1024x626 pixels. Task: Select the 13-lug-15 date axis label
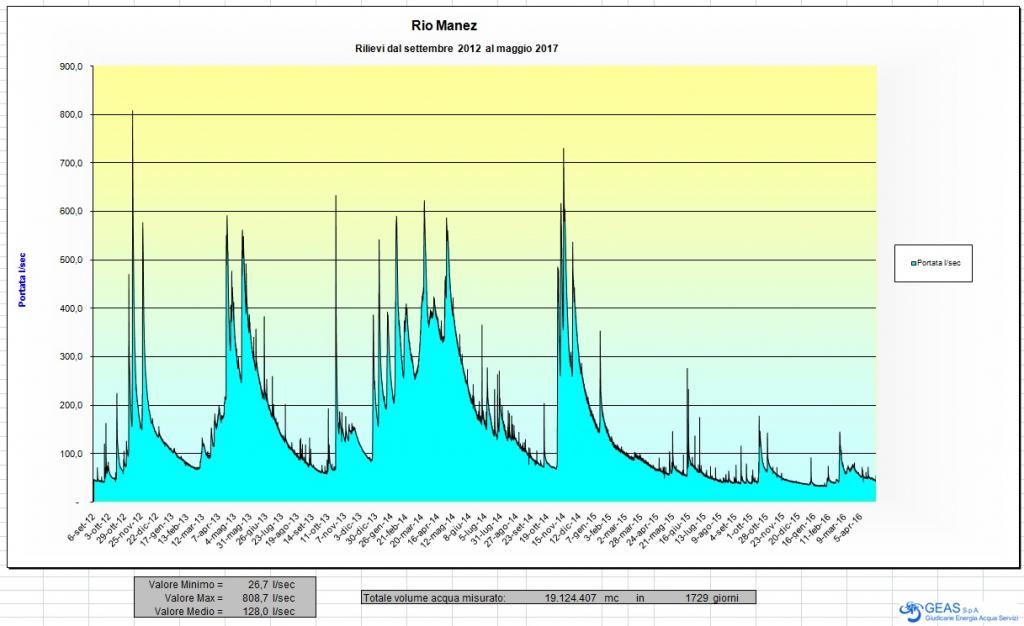[691, 529]
